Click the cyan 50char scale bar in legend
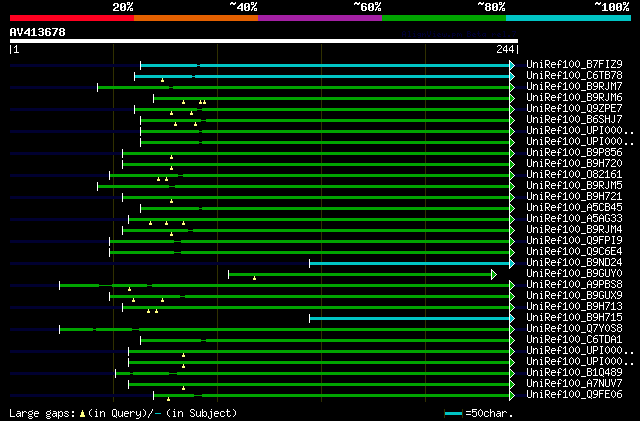 pos(453,414)
